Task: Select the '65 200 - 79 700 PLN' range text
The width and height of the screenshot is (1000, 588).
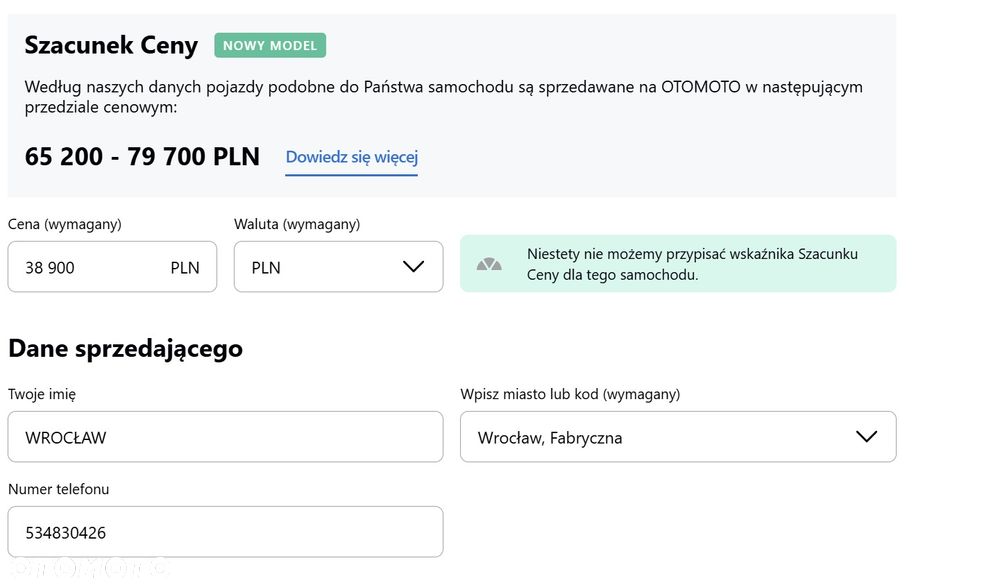Action: (142, 157)
